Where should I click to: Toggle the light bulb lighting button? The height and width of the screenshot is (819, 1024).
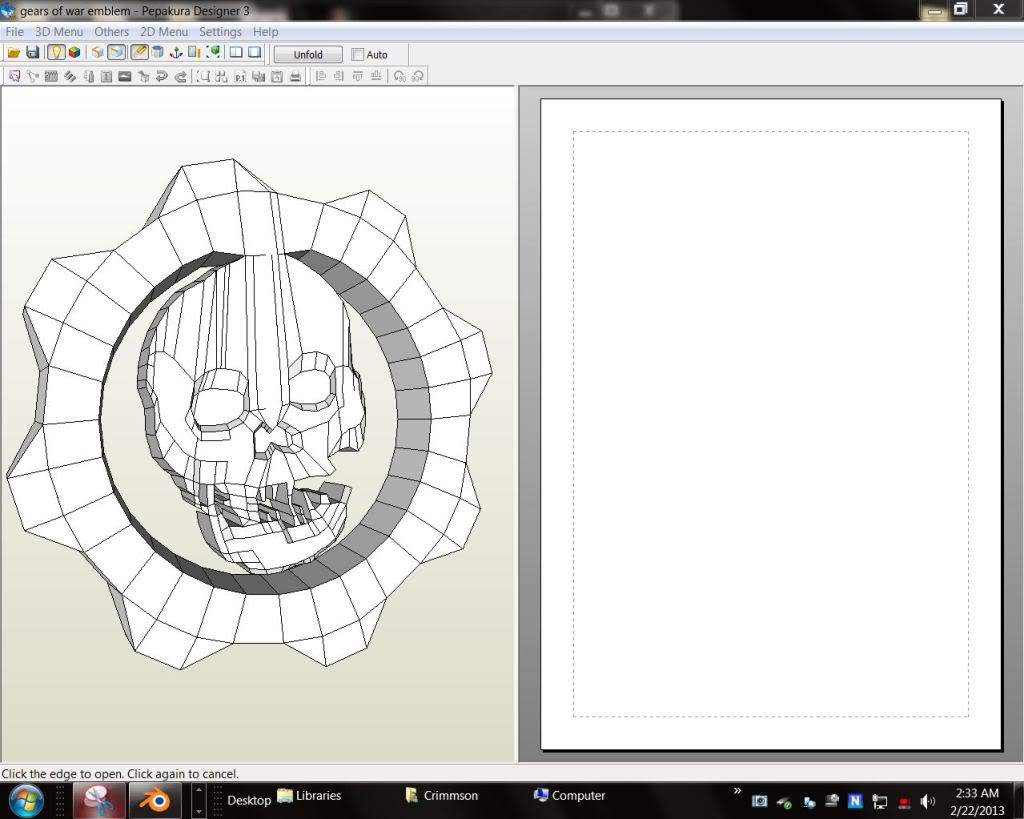[56, 53]
